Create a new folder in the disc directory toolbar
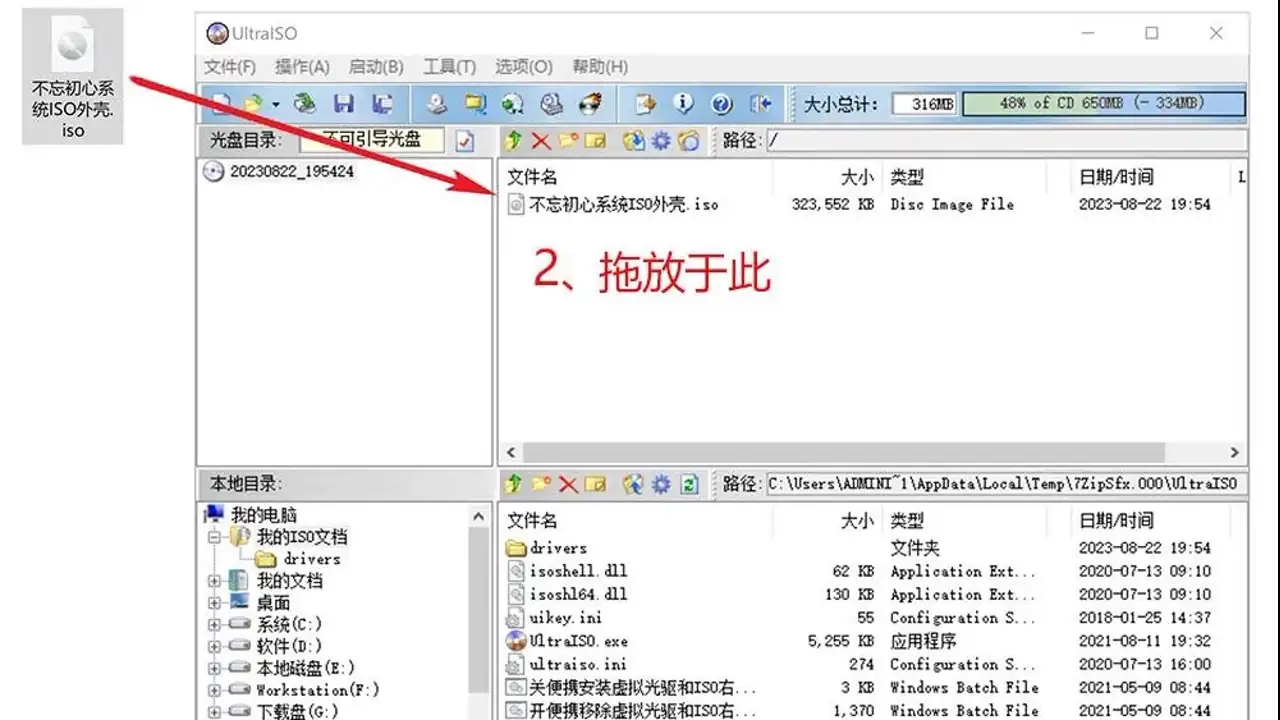Viewport: 1280px width, 720px height. 568,141
